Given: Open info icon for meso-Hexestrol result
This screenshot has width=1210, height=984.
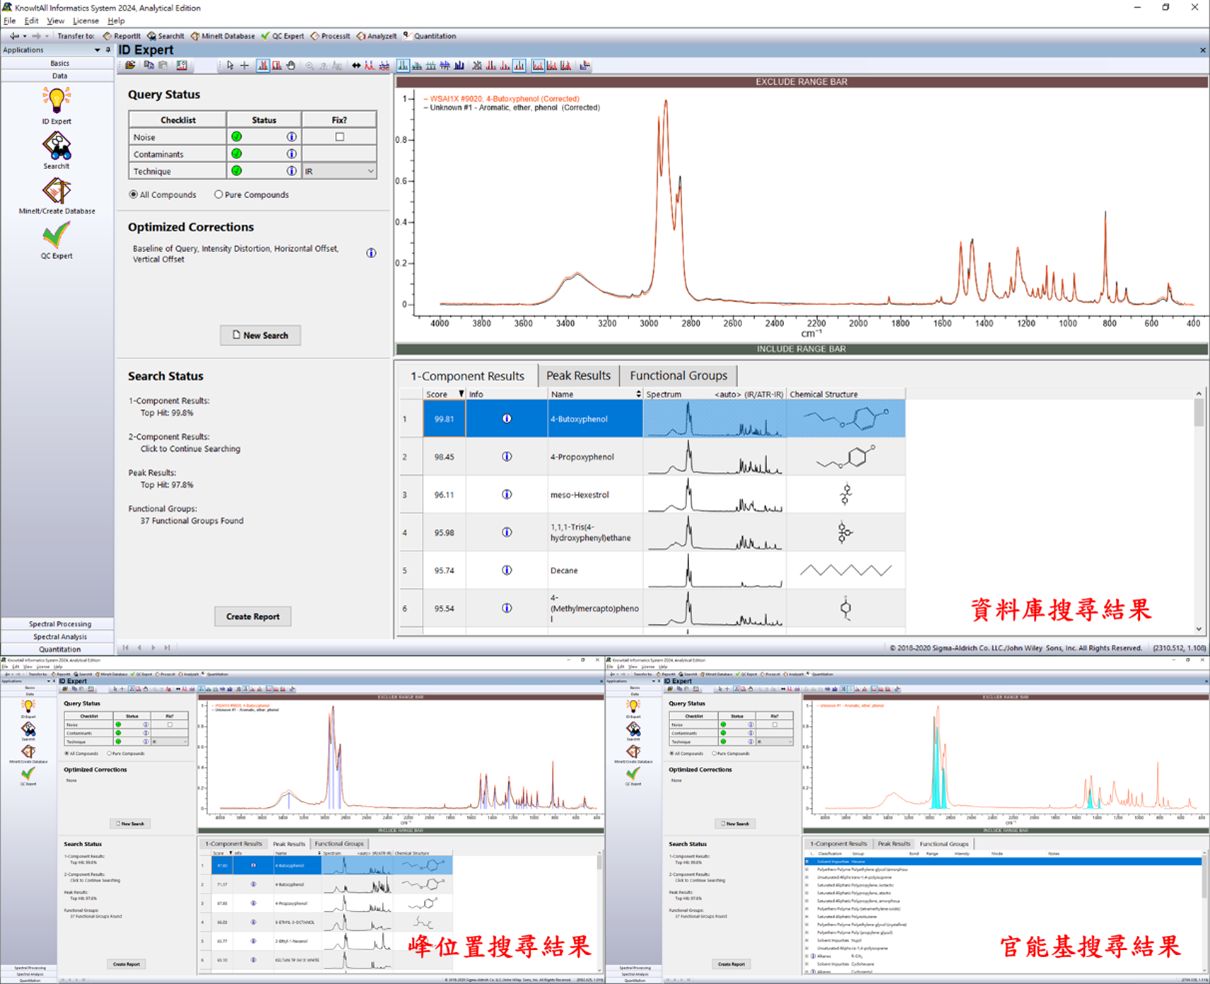Looking at the screenshot, I should click(x=506, y=494).
